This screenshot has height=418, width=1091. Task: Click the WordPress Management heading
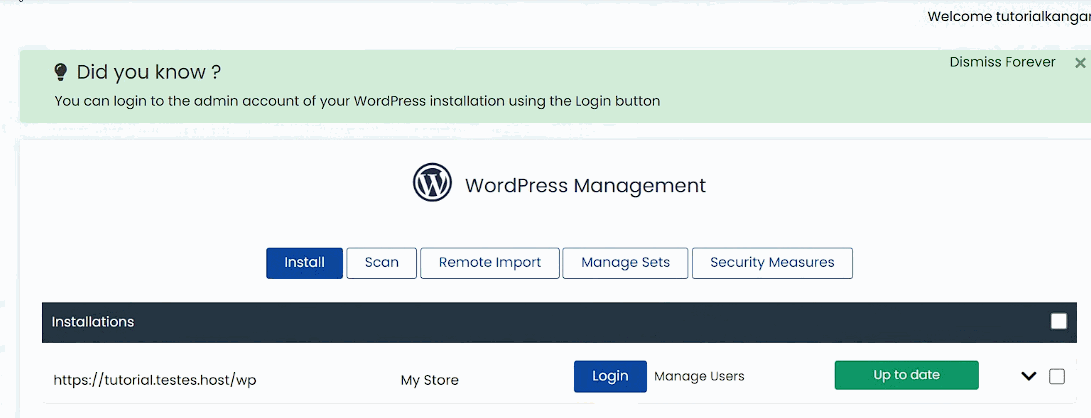point(585,185)
